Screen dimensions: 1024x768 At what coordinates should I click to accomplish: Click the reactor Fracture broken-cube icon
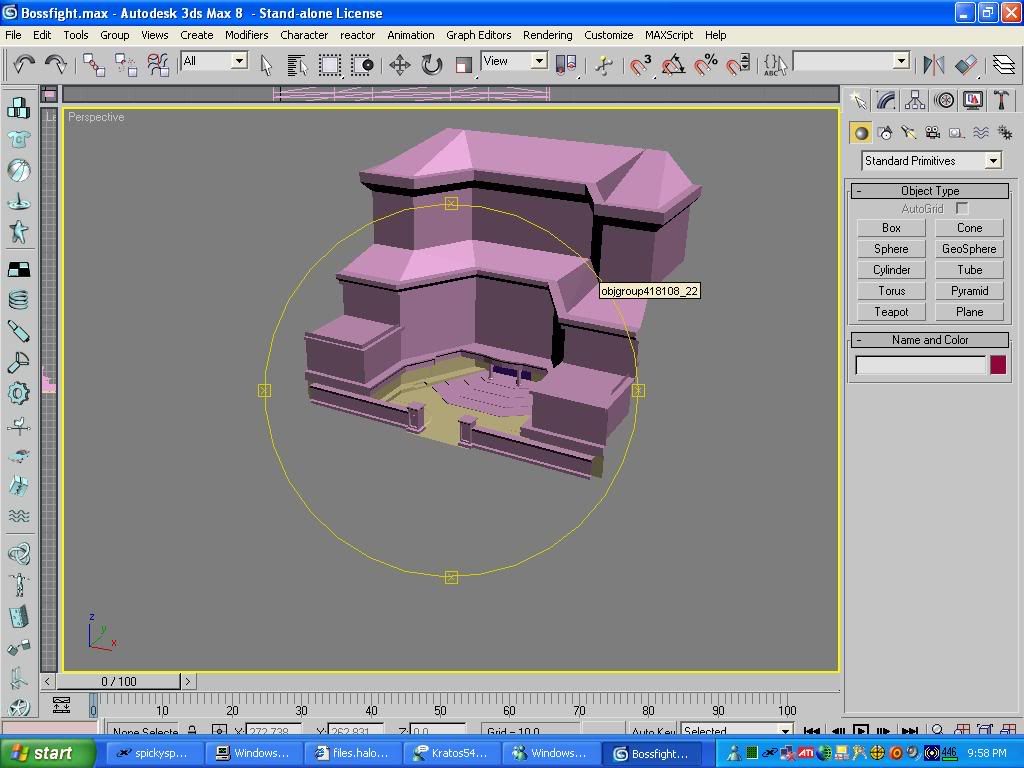18,485
